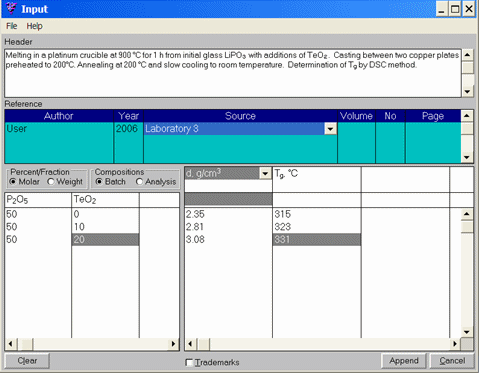Open the d, g/cm³ property dropdown
This screenshot has width=479, height=373.
(265, 173)
